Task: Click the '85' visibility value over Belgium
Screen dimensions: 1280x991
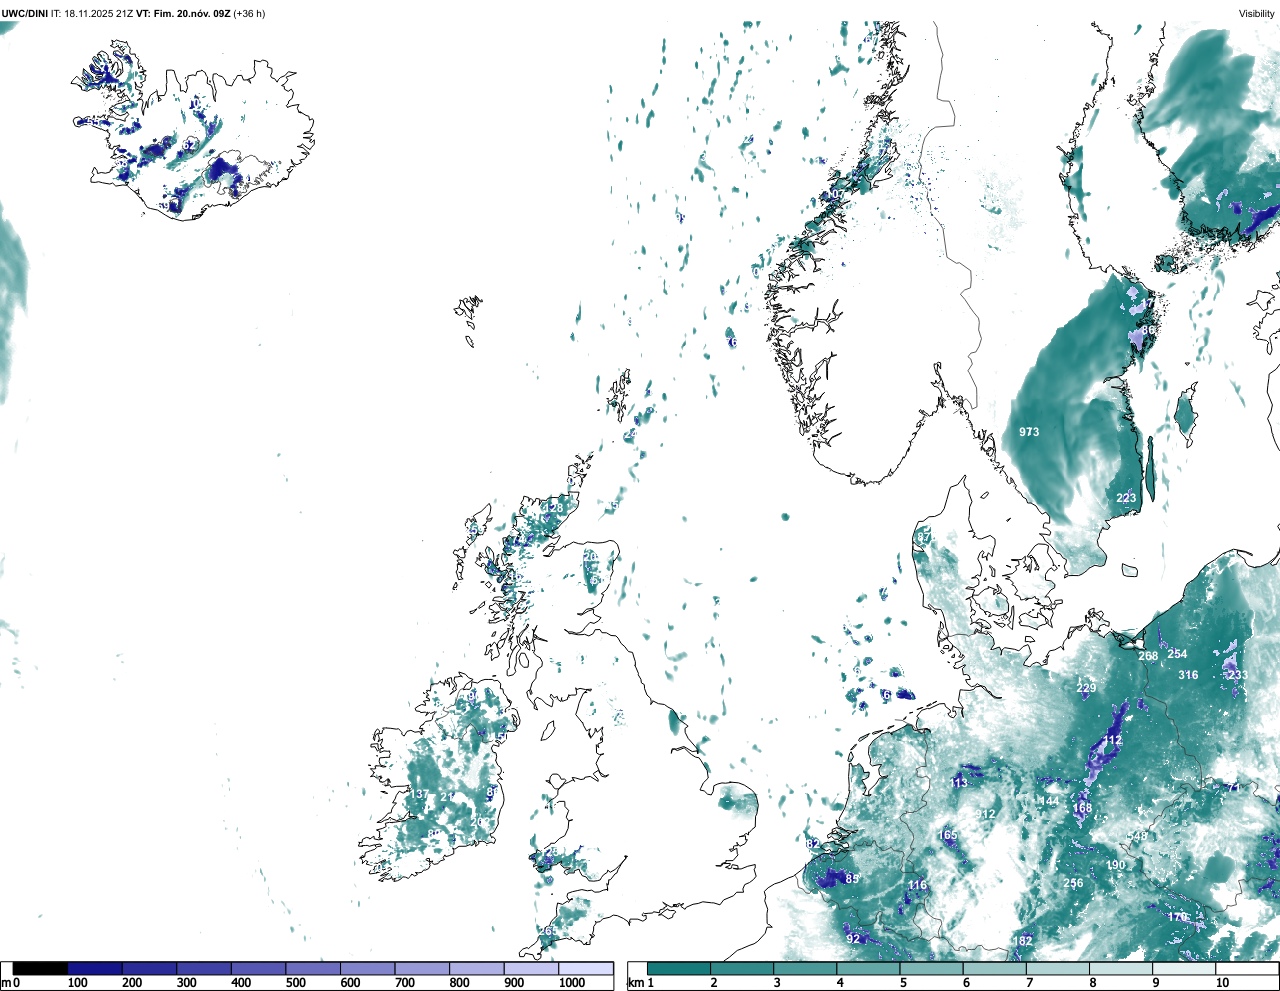Action: [852, 879]
